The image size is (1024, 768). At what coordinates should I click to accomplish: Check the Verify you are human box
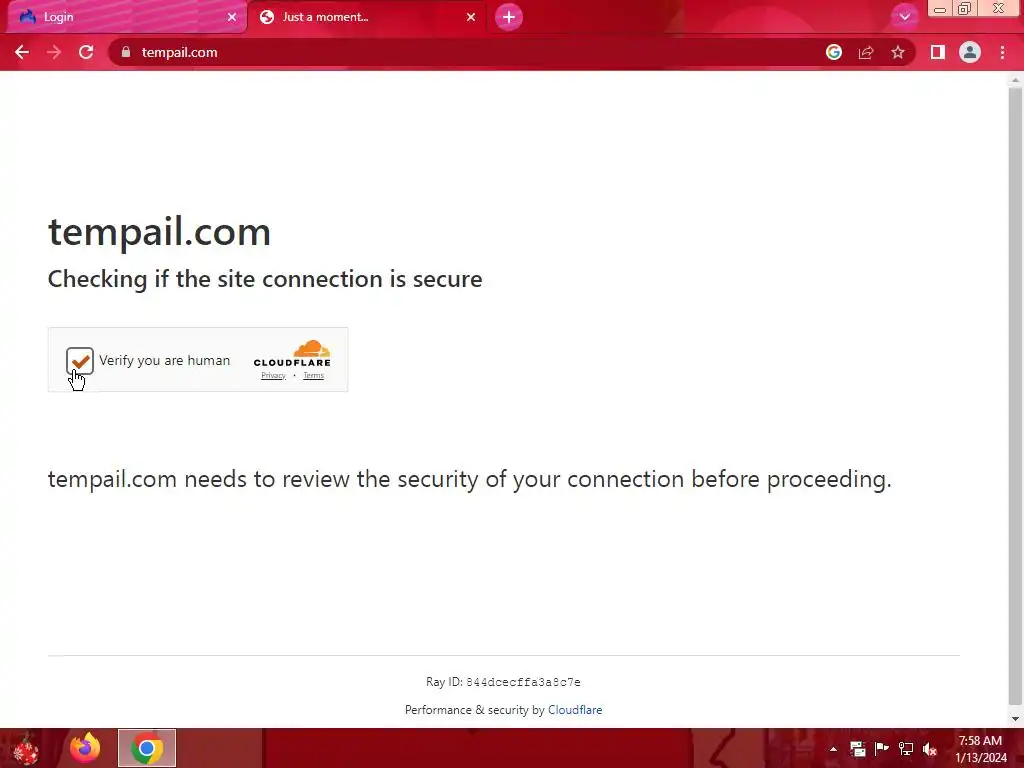80,360
